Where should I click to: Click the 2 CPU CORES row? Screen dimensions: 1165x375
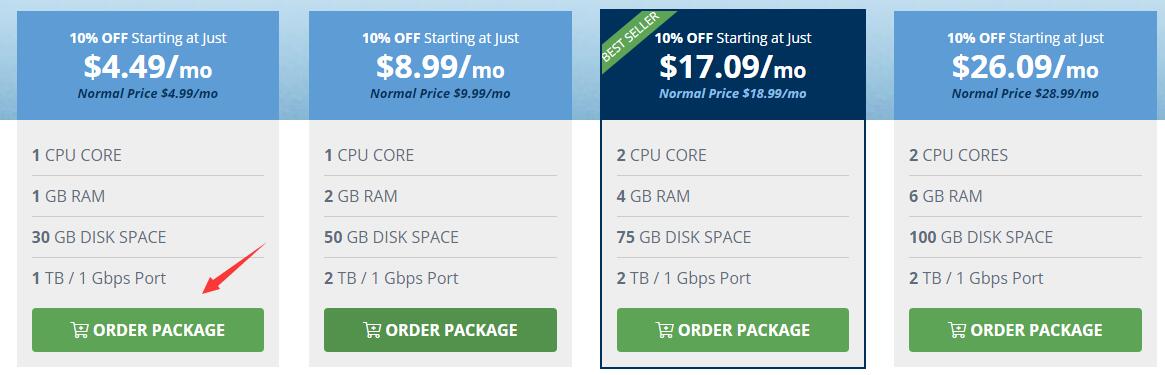click(x=1025, y=155)
